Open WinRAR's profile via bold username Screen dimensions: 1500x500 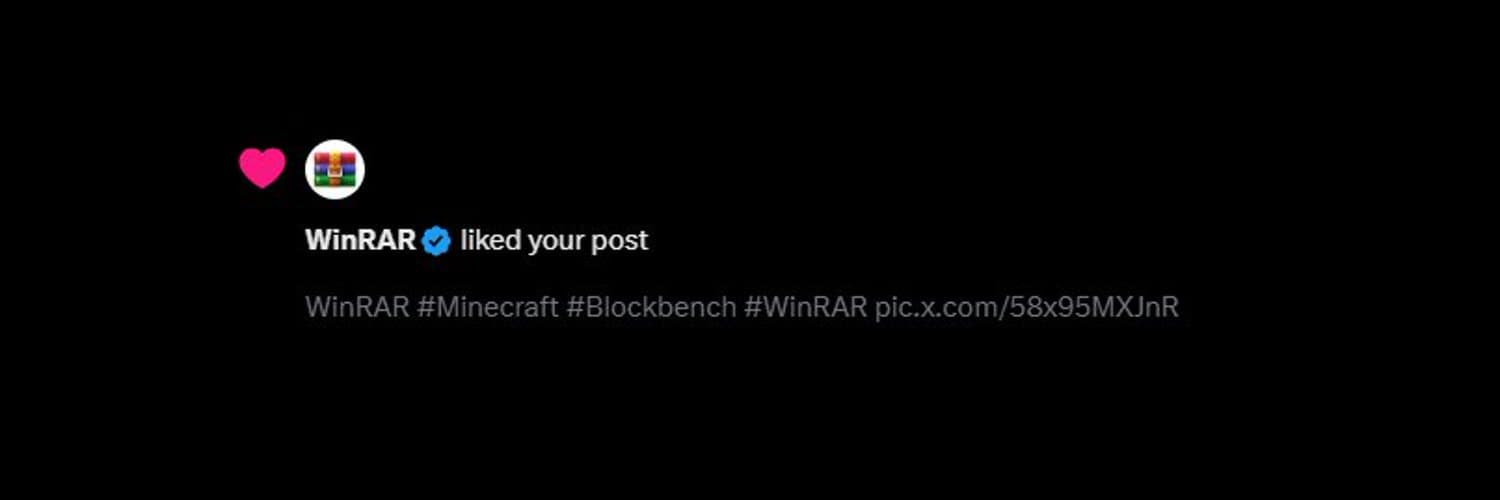click(x=361, y=241)
